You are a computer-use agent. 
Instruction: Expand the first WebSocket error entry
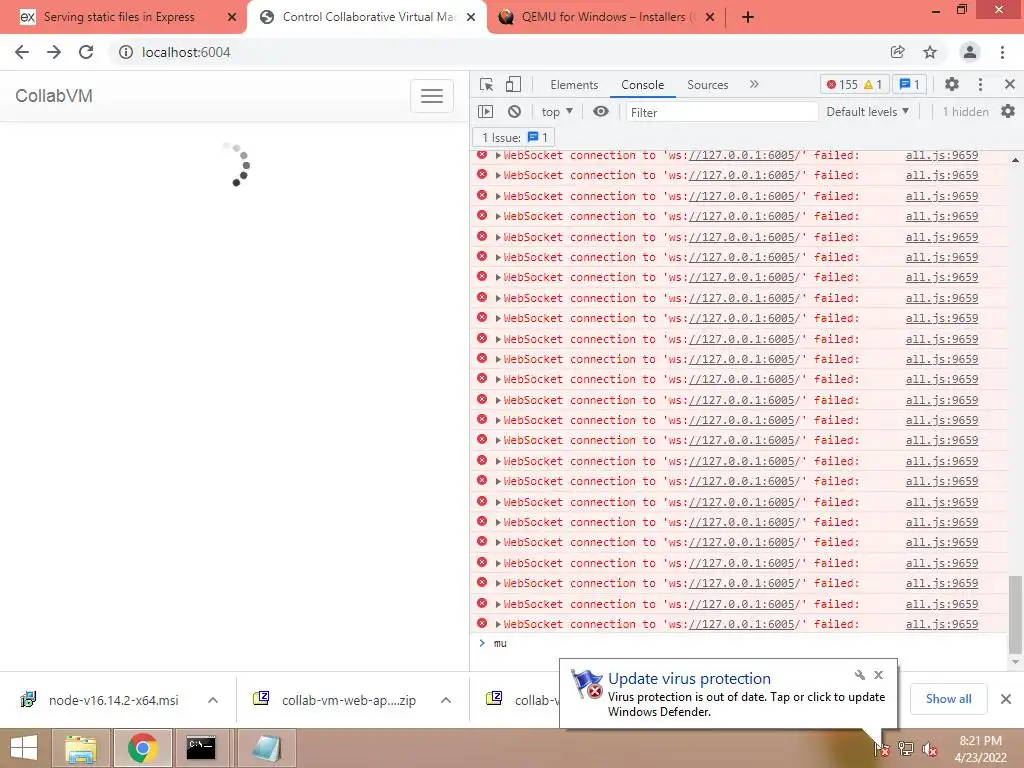coord(498,155)
